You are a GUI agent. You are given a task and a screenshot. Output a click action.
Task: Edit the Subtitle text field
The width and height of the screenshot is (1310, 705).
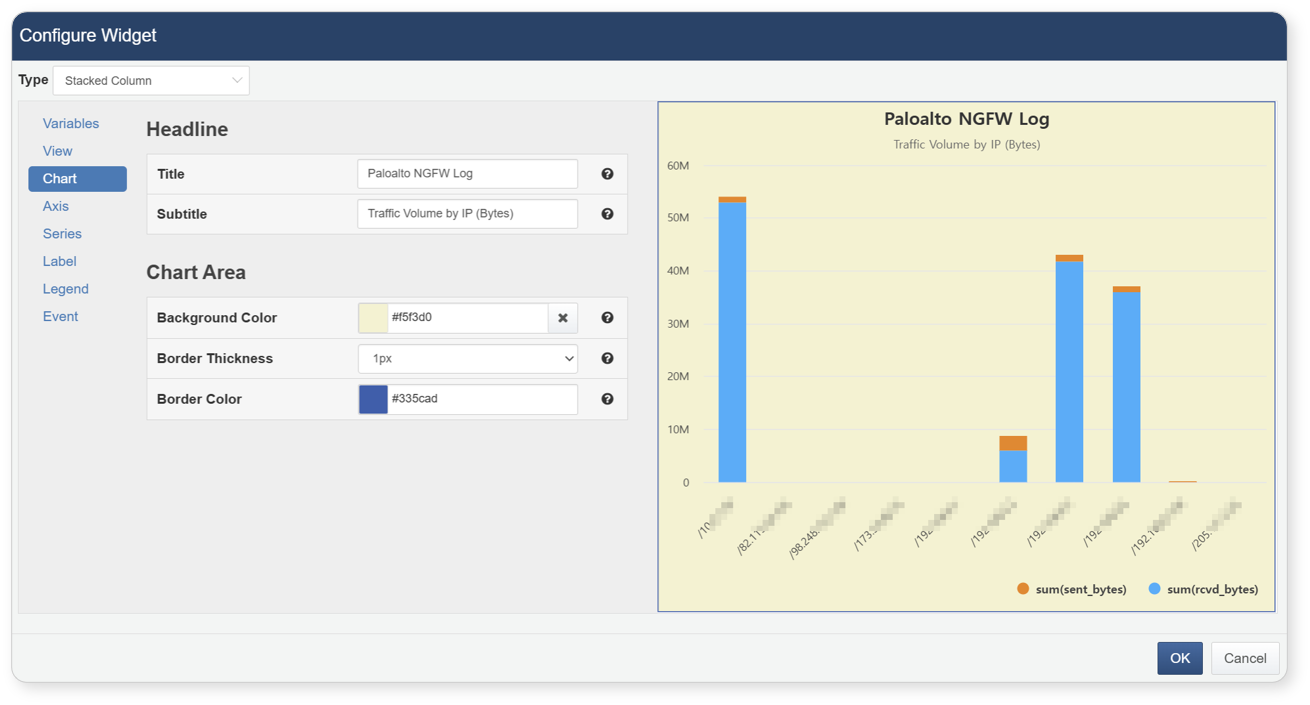pos(468,214)
